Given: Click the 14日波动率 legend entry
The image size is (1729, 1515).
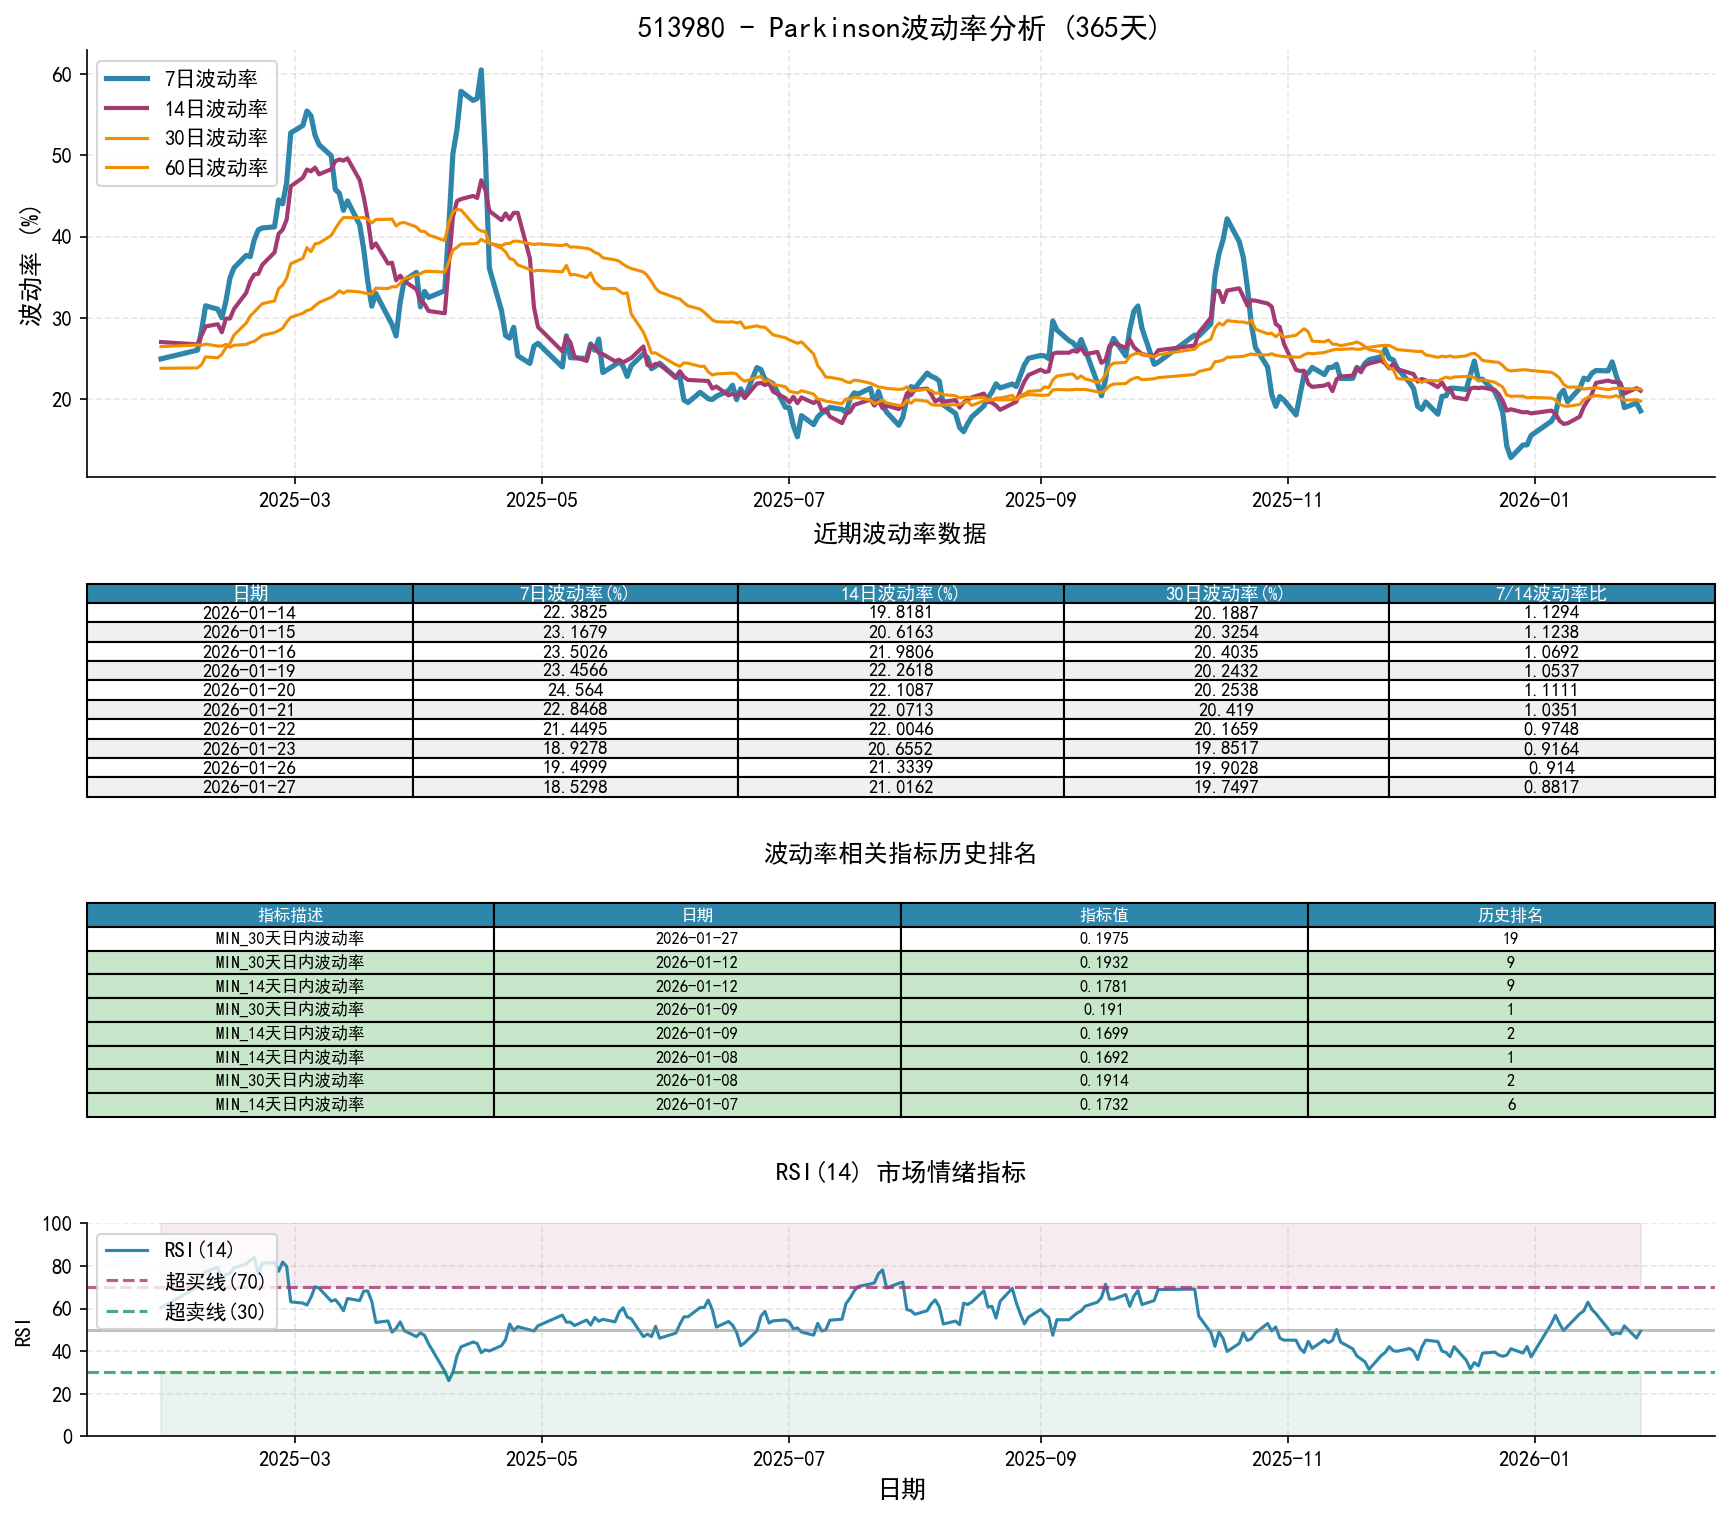Looking at the screenshot, I should [215, 109].
